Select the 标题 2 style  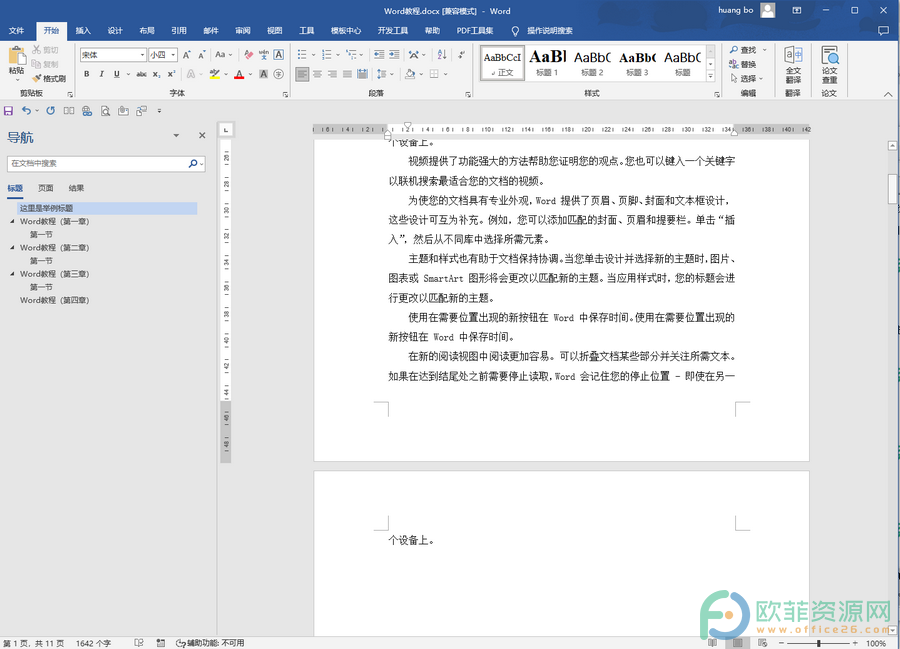(592, 63)
